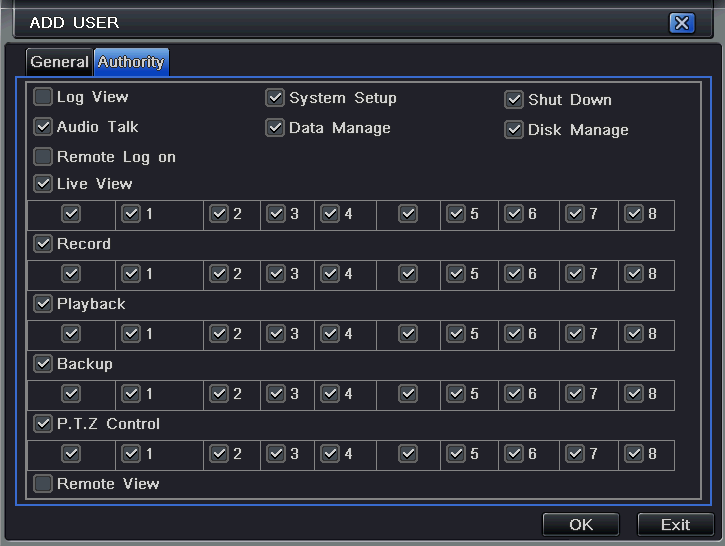Toggle select-all for P.T.Z channels 1-4
725x546 pixels.
pos(71,454)
